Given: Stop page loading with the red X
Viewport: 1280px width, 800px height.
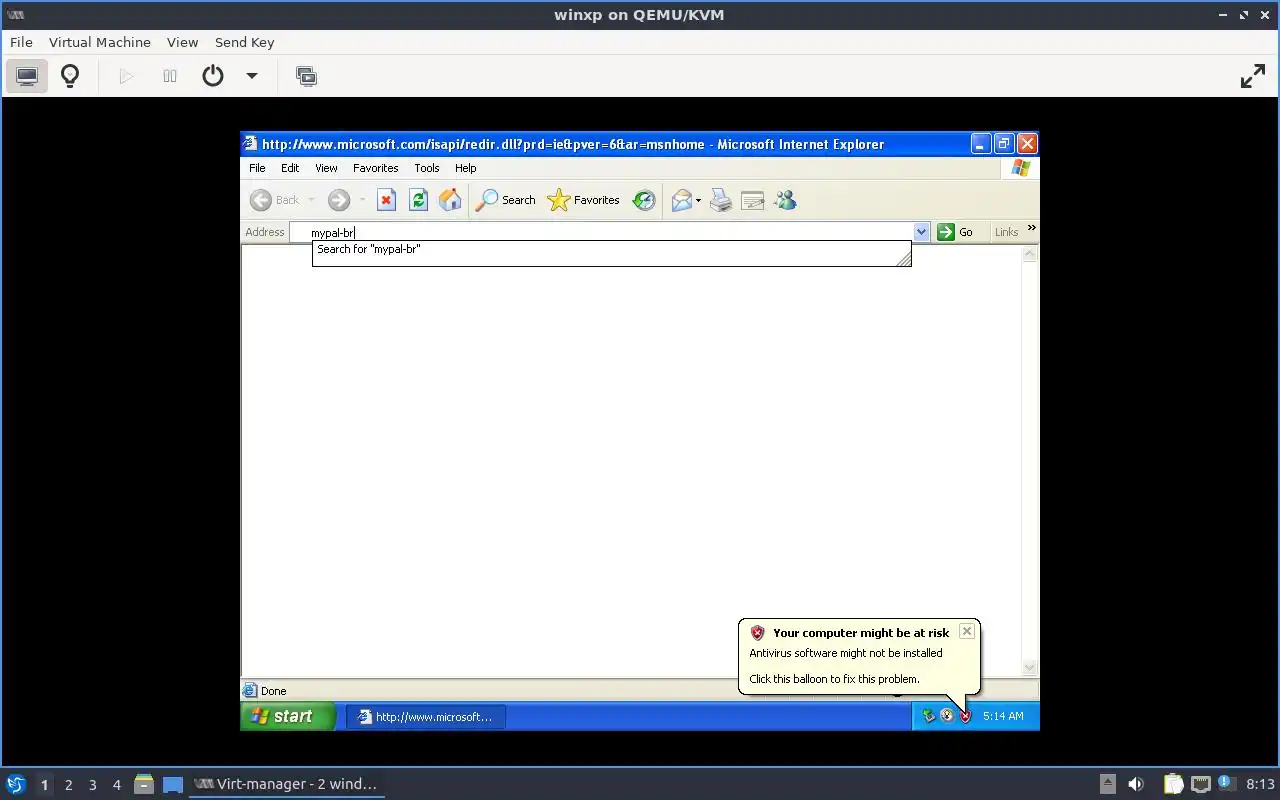Looking at the screenshot, I should point(386,200).
